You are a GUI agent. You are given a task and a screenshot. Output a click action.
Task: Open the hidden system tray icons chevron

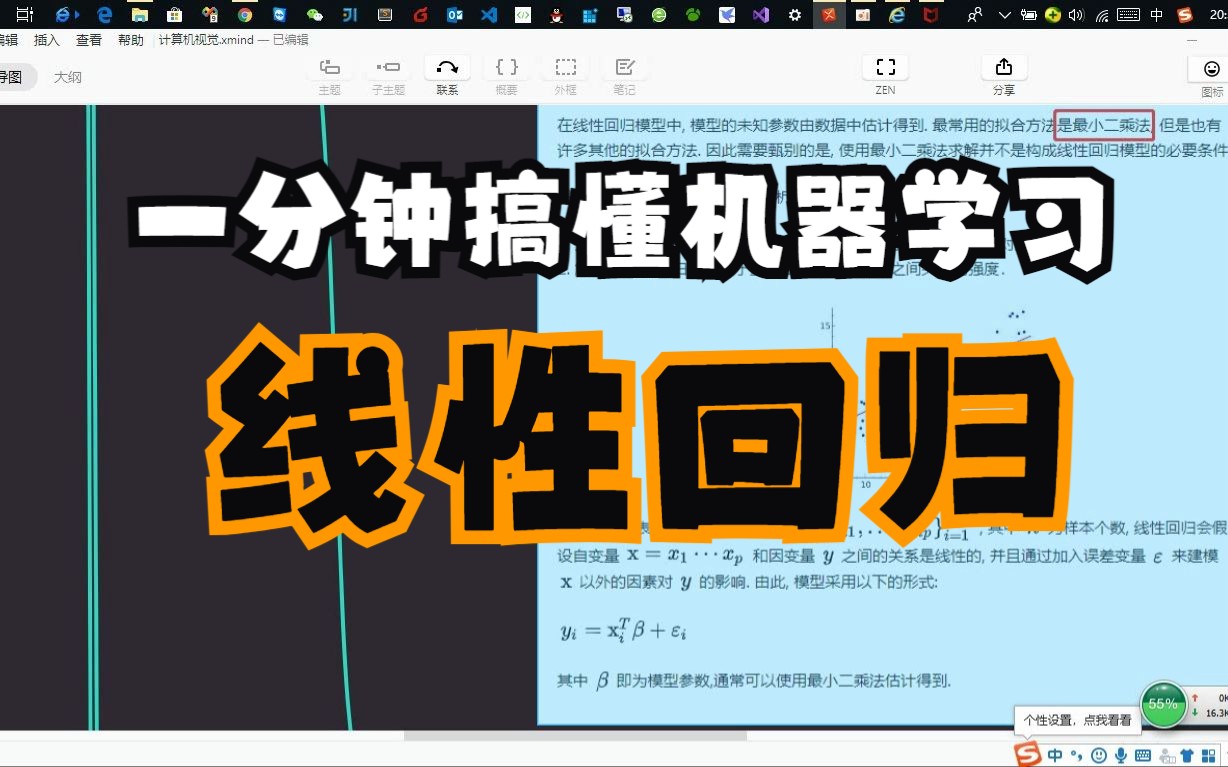(x=1004, y=15)
